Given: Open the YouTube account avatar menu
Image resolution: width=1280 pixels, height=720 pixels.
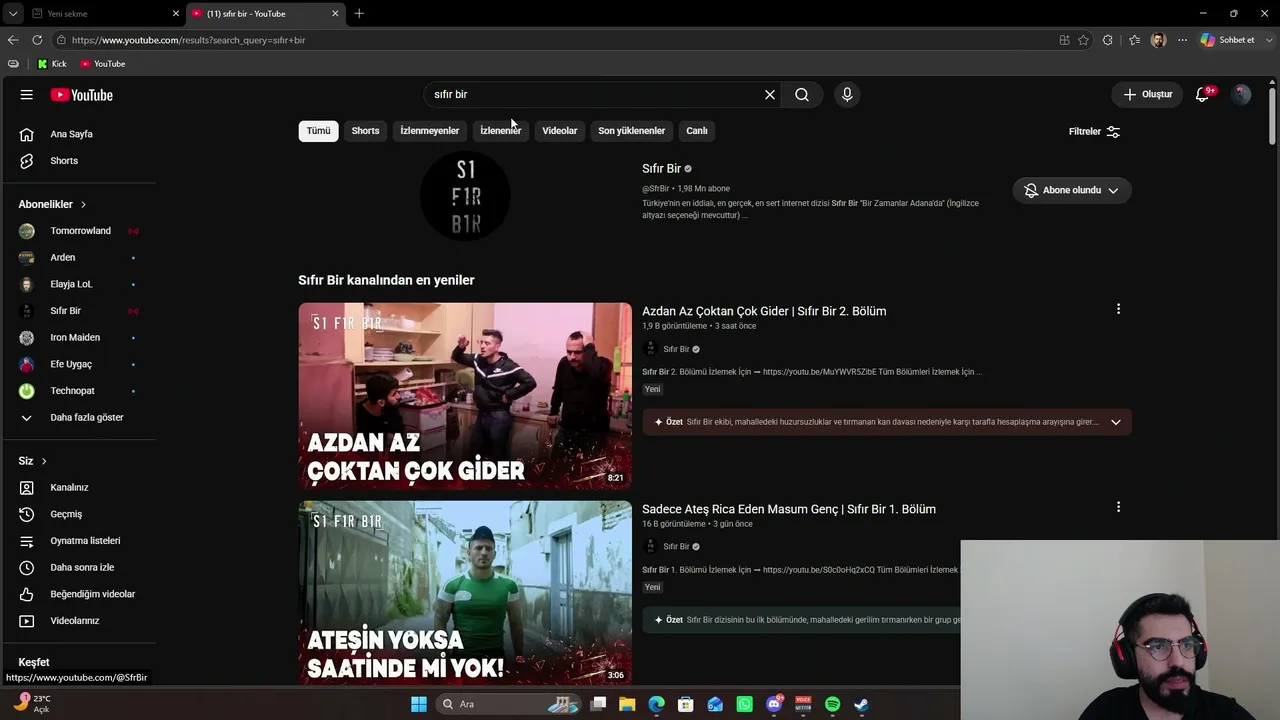Looking at the screenshot, I should [x=1241, y=95].
